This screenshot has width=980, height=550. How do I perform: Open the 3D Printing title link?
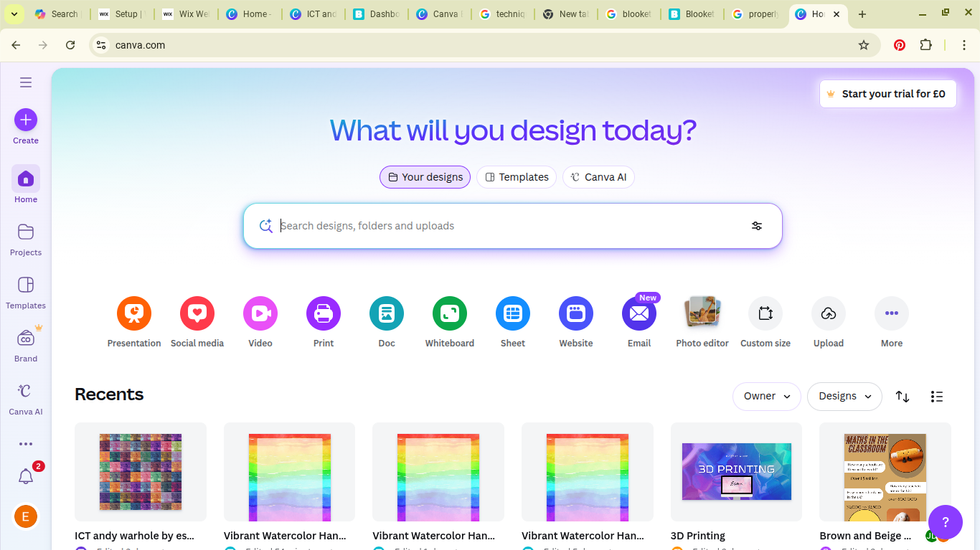[698, 536]
